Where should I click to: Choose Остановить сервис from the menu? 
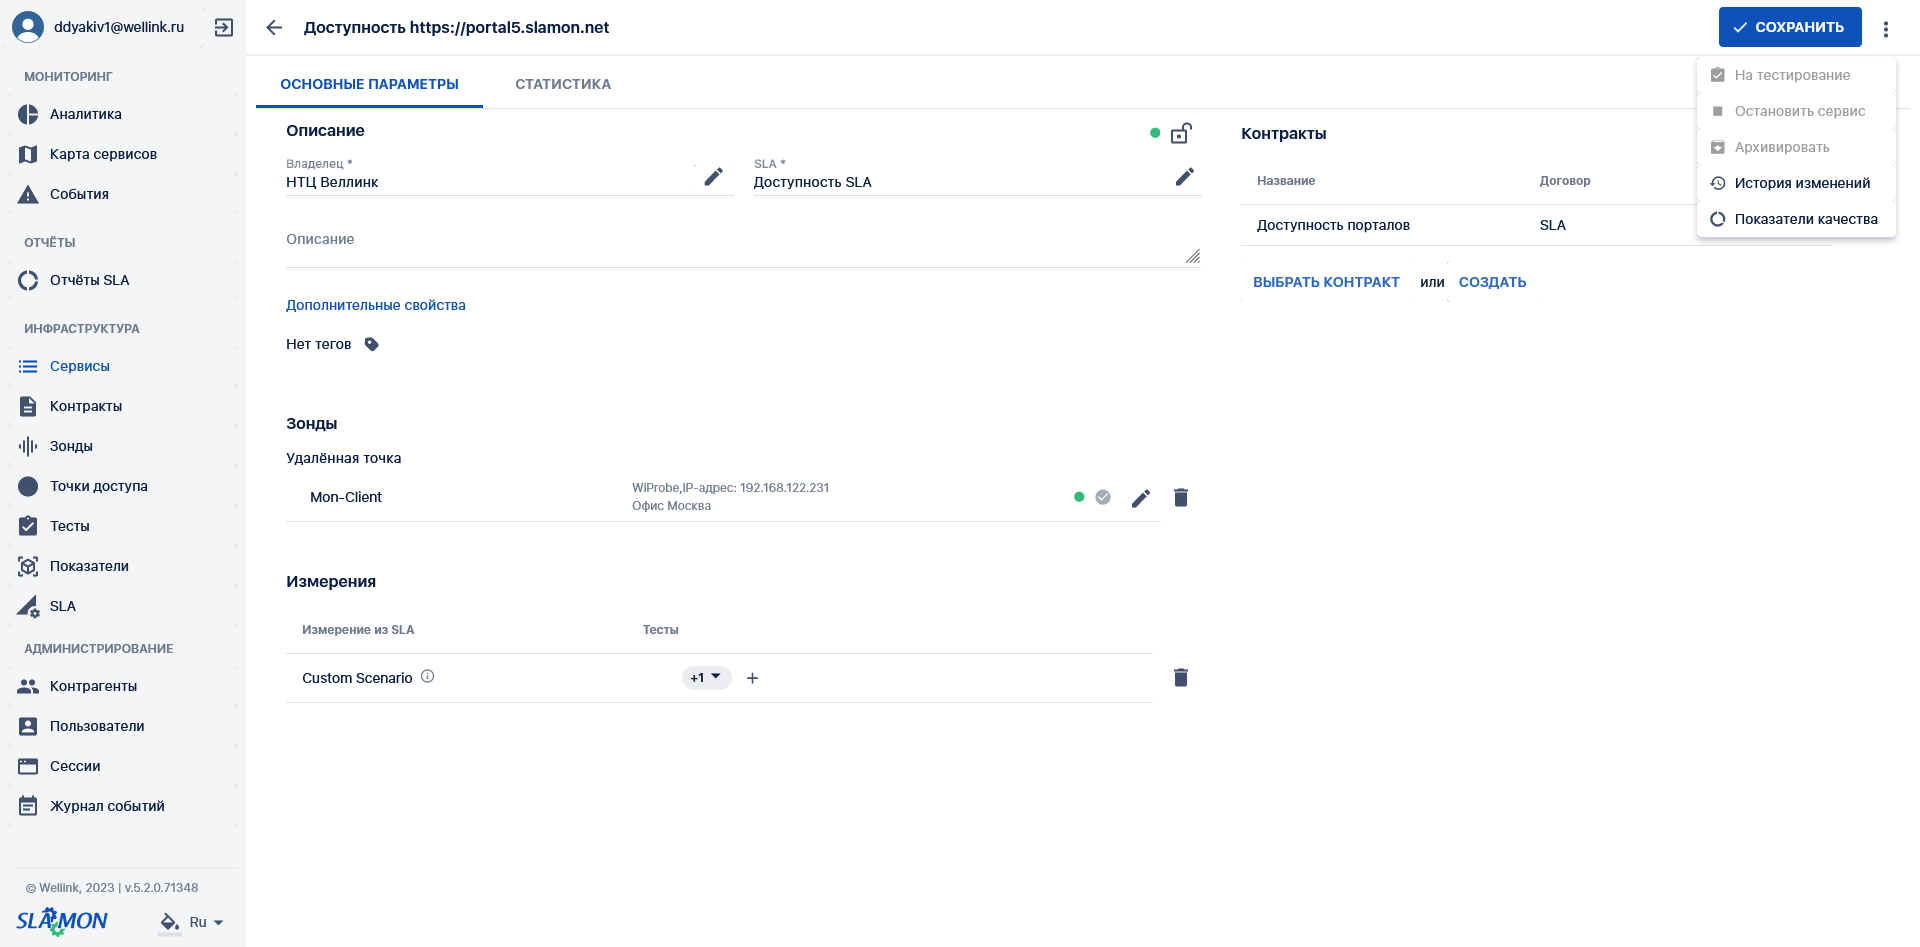click(x=1796, y=111)
